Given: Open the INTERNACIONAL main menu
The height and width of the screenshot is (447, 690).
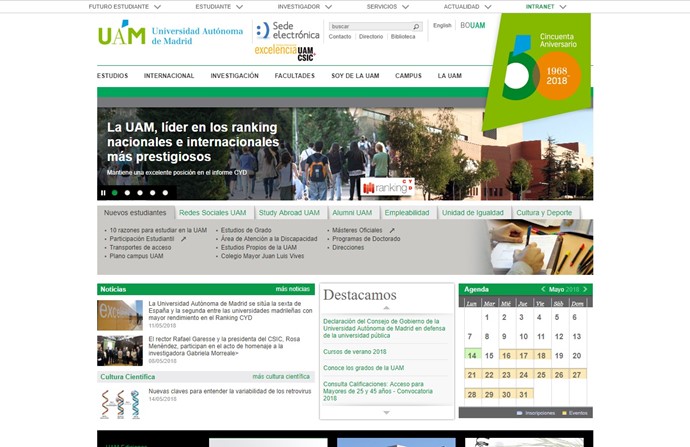Looking at the screenshot, I should (169, 76).
